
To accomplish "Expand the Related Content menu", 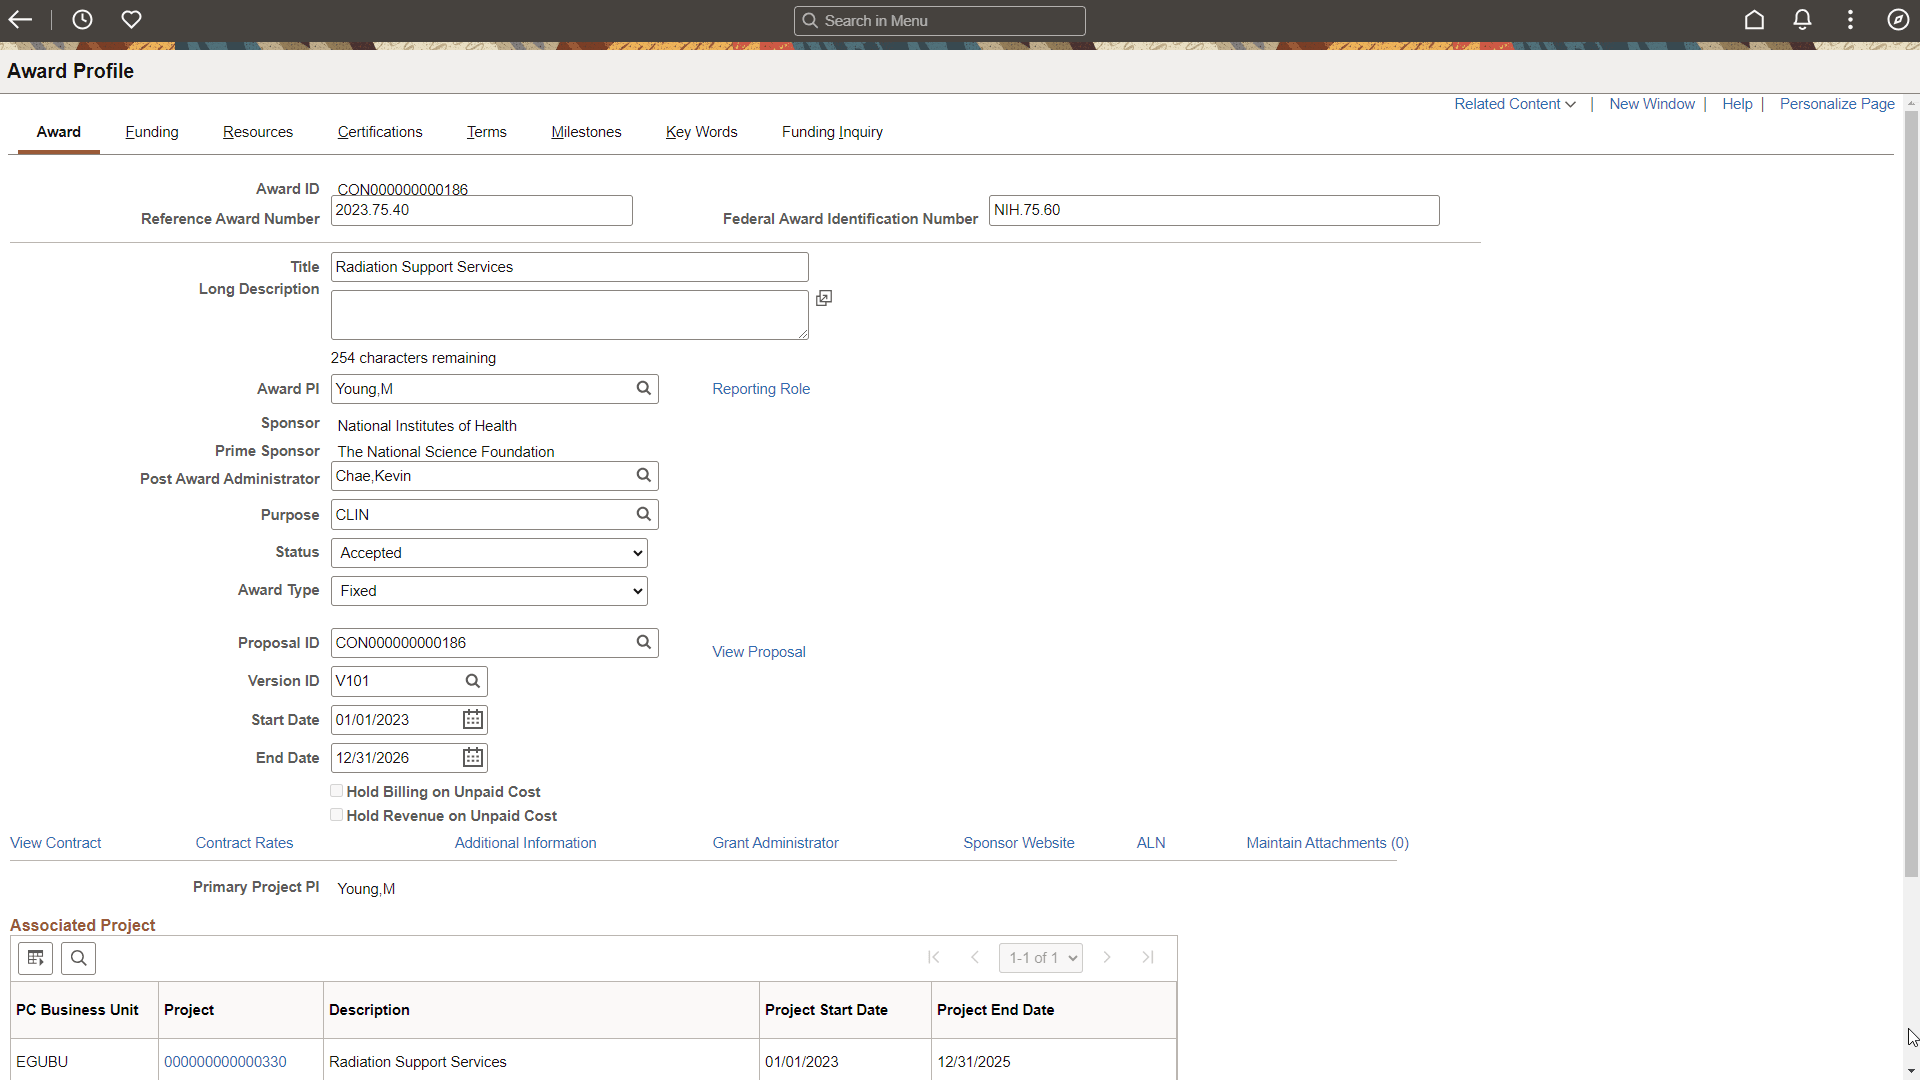I will (x=1513, y=104).
